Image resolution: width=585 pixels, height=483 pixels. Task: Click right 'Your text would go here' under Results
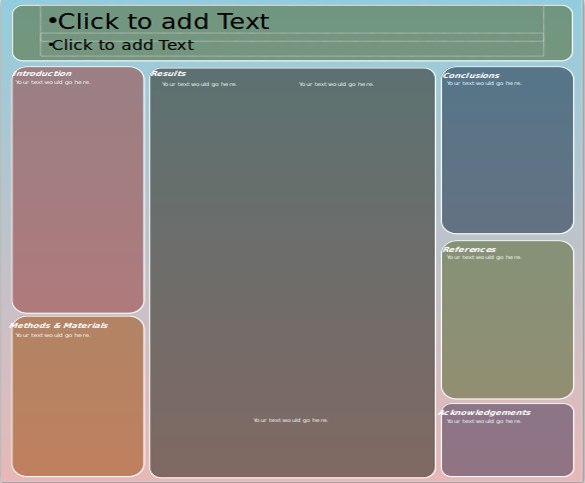(x=336, y=84)
